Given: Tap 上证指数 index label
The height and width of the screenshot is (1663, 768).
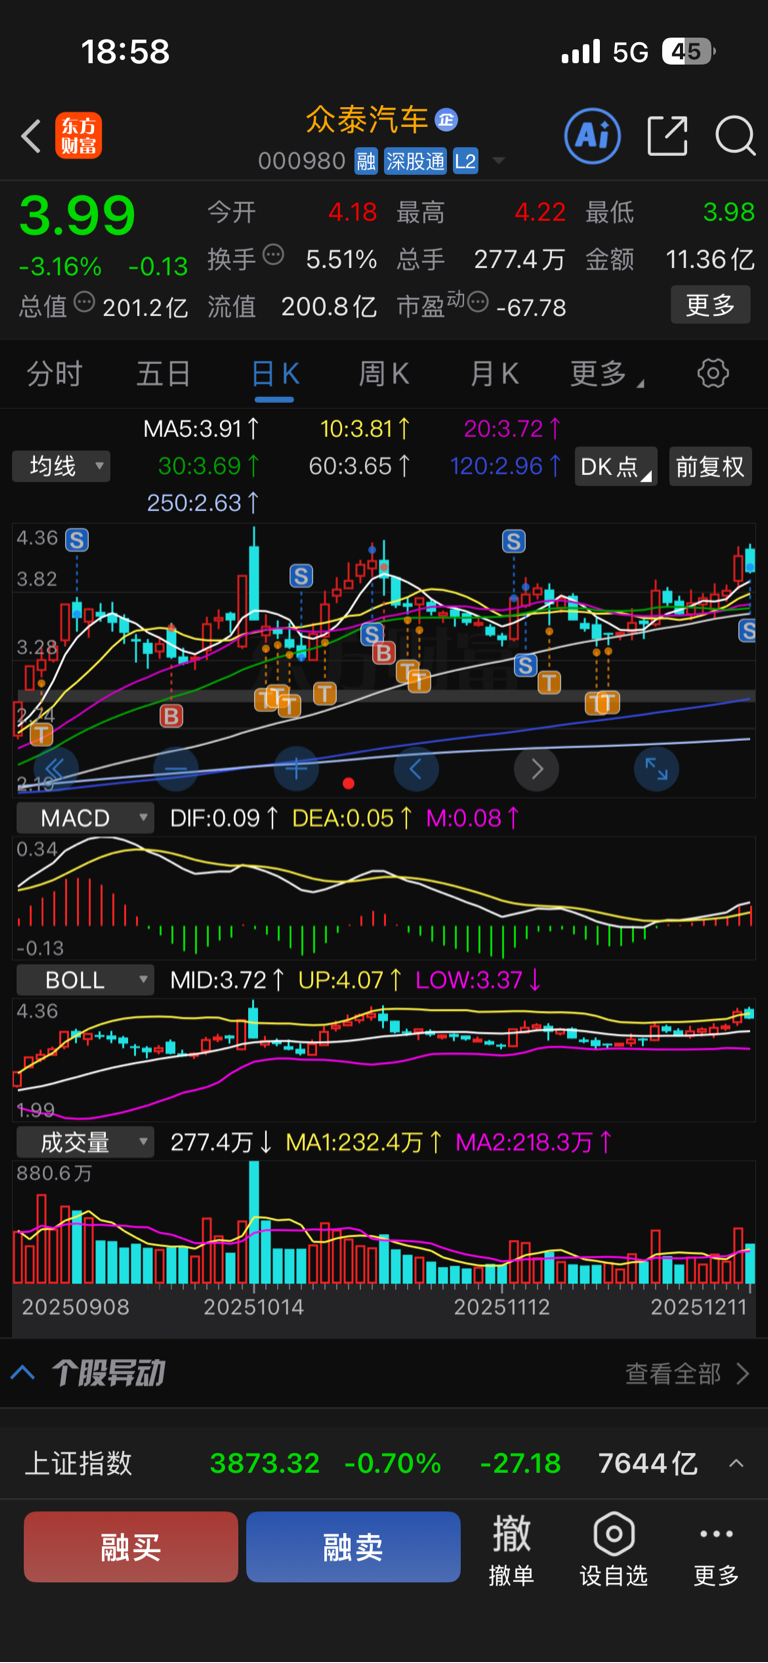Looking at the screenshot, I should (78, 1463).
